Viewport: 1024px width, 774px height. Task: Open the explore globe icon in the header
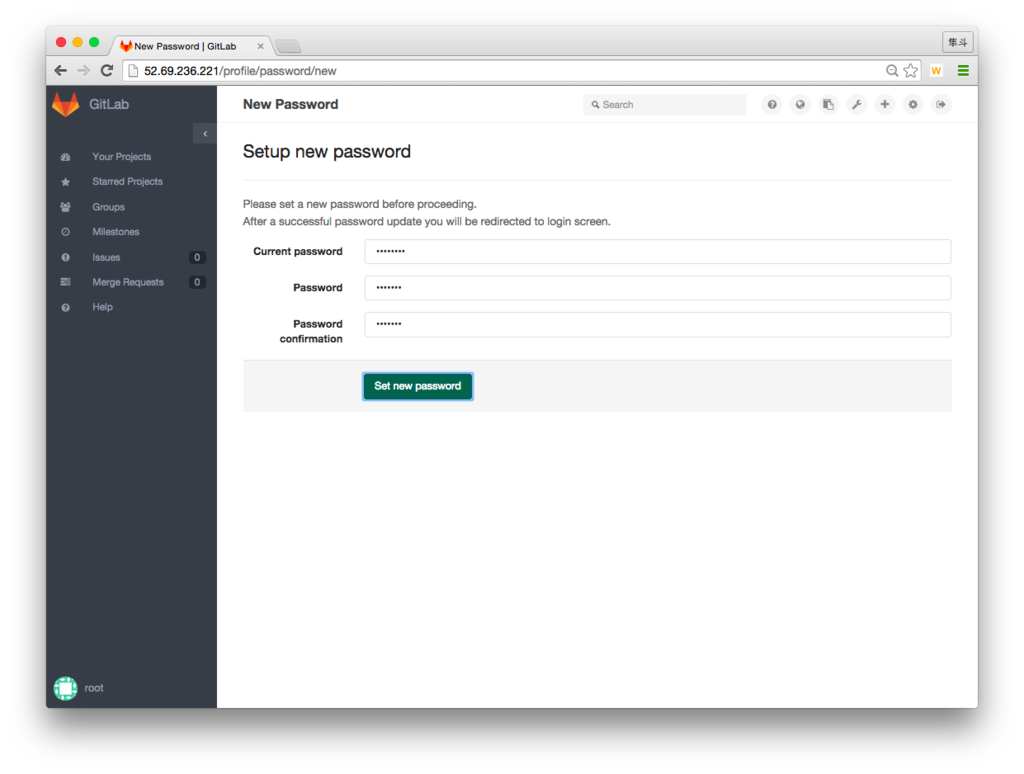800,105
